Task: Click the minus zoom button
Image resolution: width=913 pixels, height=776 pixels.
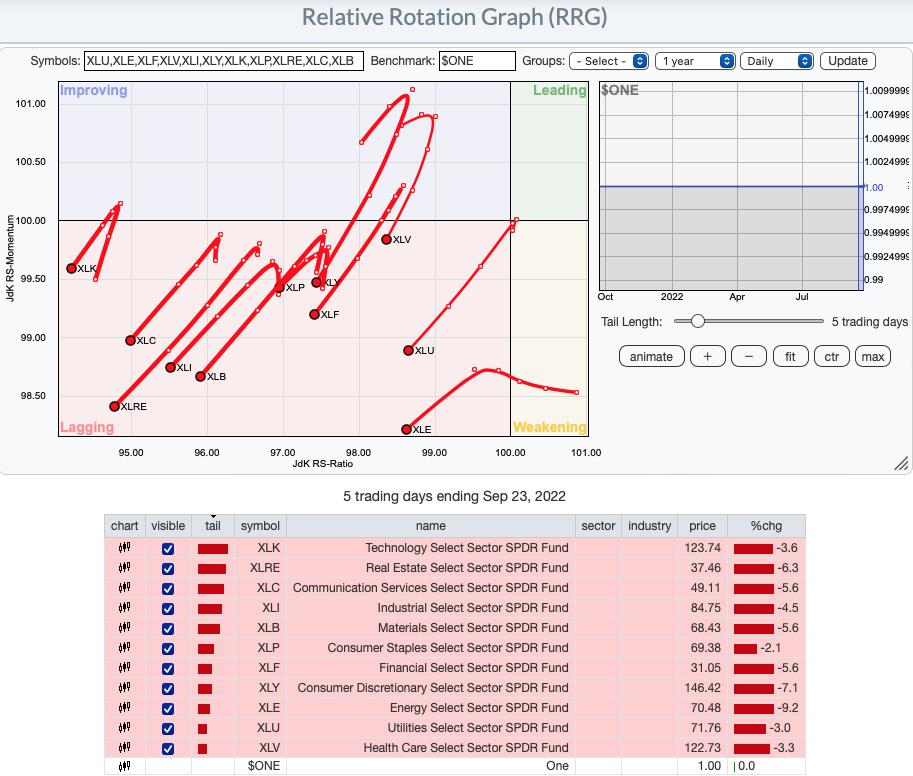Action: pyautogui.click(x=749, y=357)
